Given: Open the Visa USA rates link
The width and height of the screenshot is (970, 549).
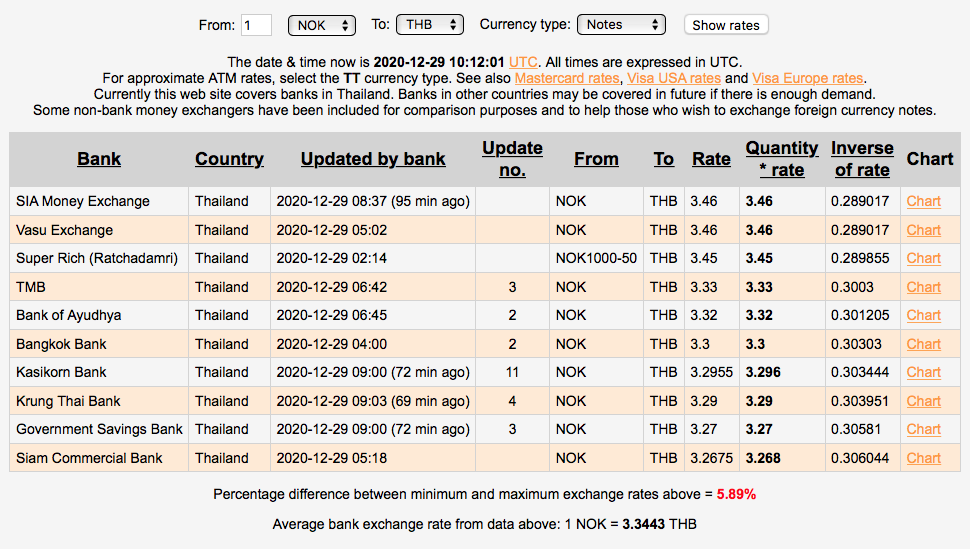Looking at the screenshot, I should tap(673, 78).
